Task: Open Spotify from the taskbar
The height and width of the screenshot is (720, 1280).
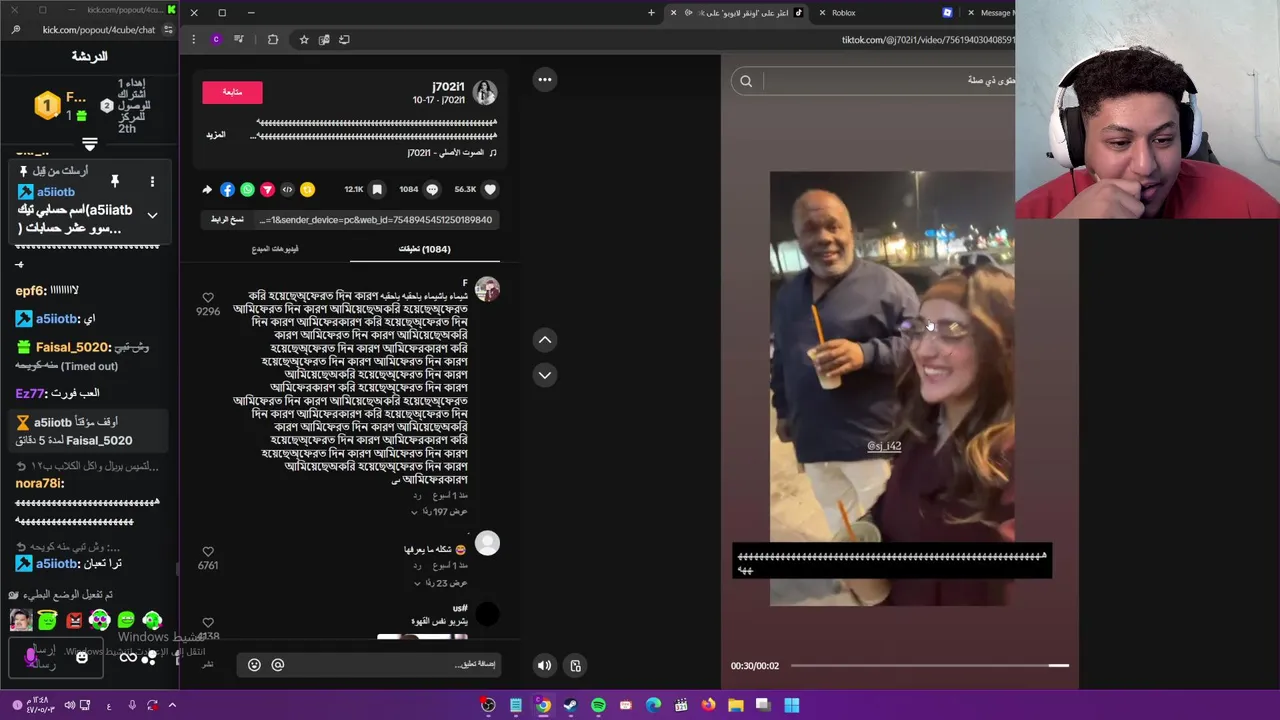Action: pyautogui.click(x=598, y=705)
